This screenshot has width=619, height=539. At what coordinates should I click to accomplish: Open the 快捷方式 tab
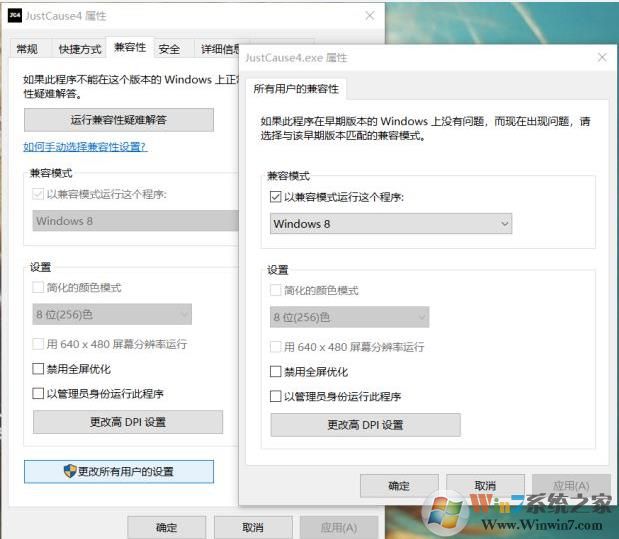(x=79, y=49)
